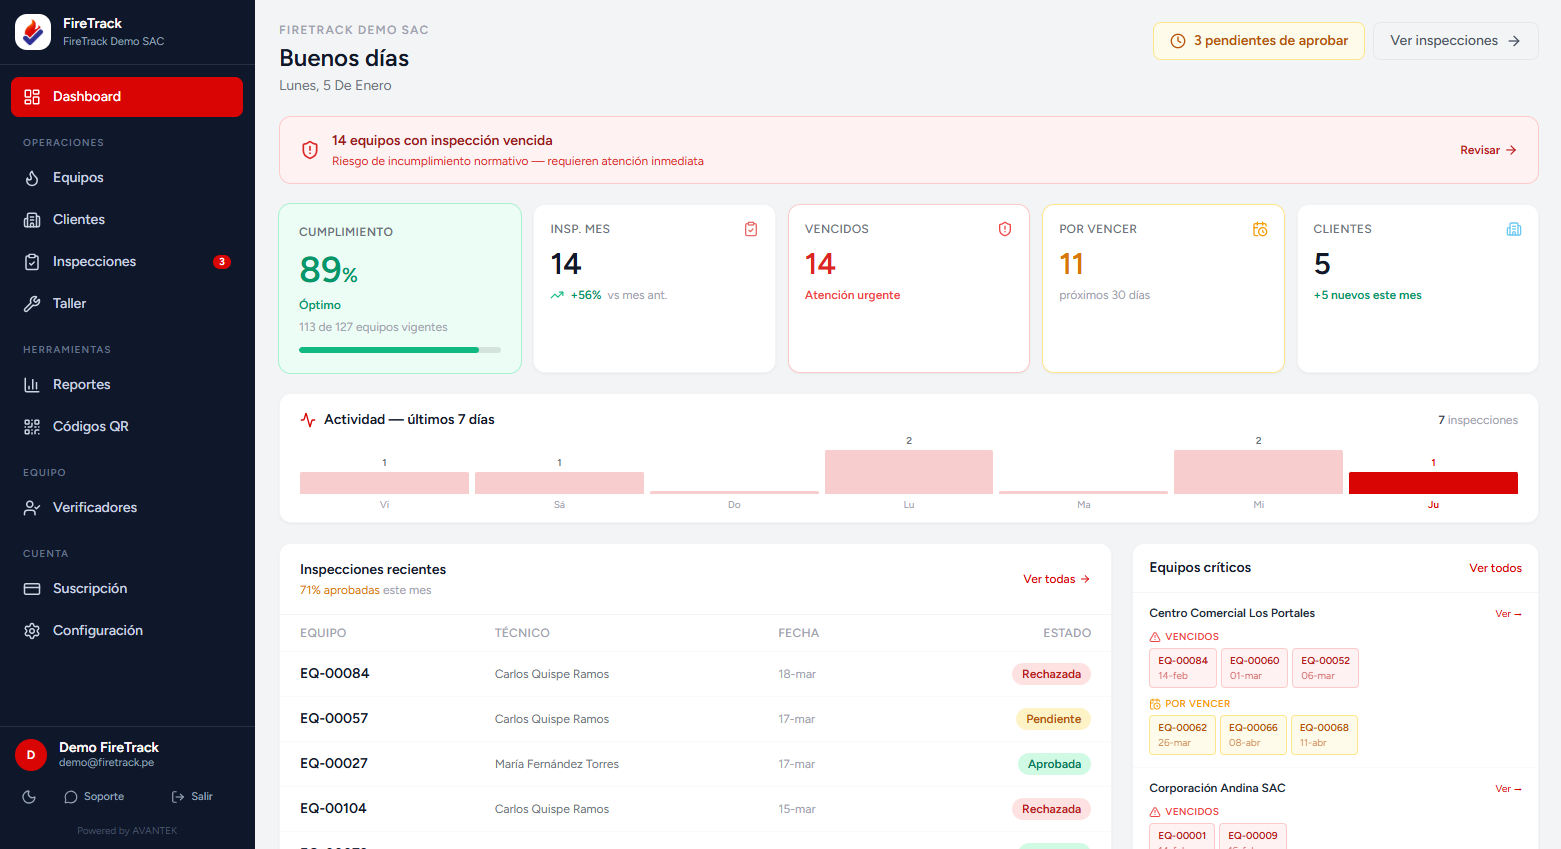Screen dimensions: 1561x849
Task: Click the Verificadores user icon
Action: (x=32, y=508)
